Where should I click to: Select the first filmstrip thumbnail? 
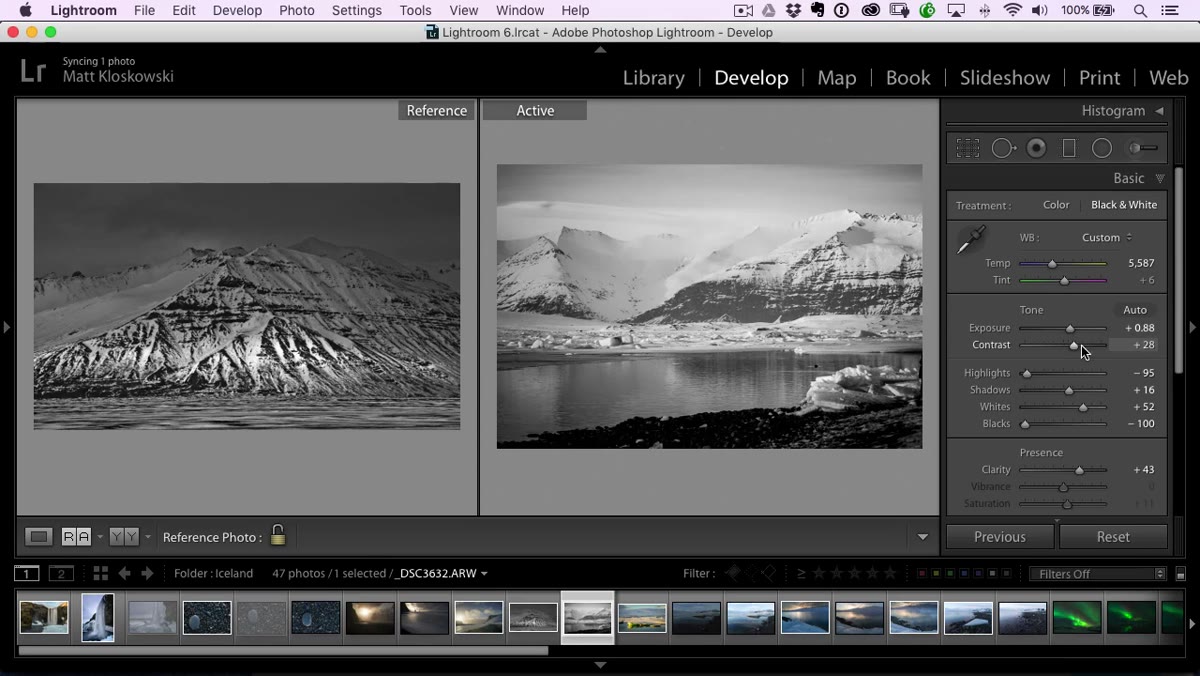44,617
